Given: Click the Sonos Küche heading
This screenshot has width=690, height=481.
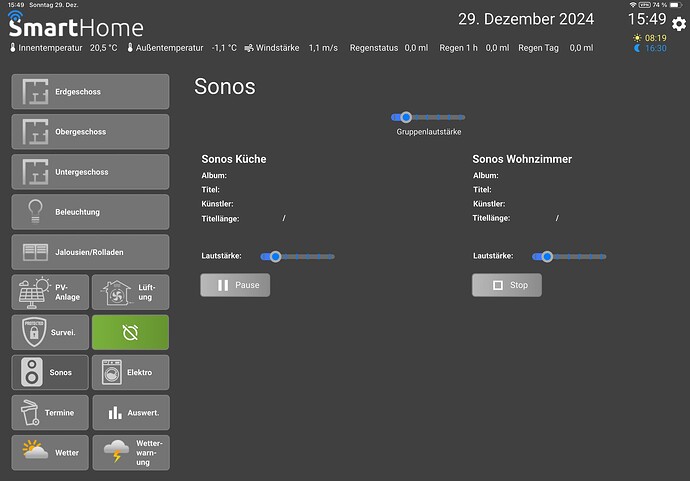Looking at the screenshot, I should 234,159.
